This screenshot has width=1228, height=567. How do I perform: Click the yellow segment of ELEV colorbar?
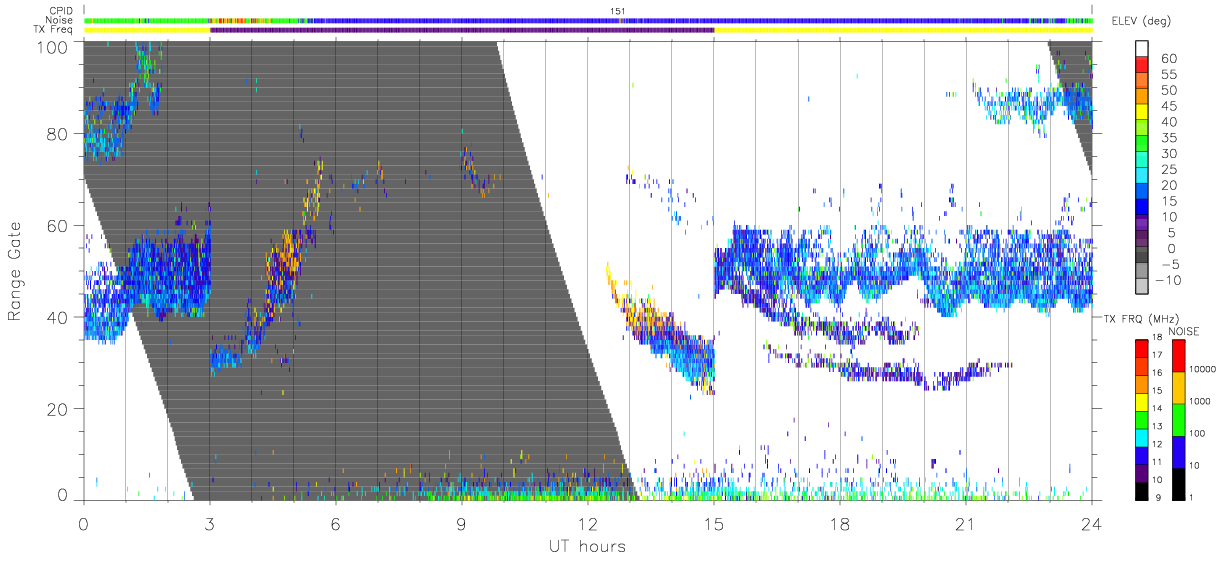[1142, 111]
